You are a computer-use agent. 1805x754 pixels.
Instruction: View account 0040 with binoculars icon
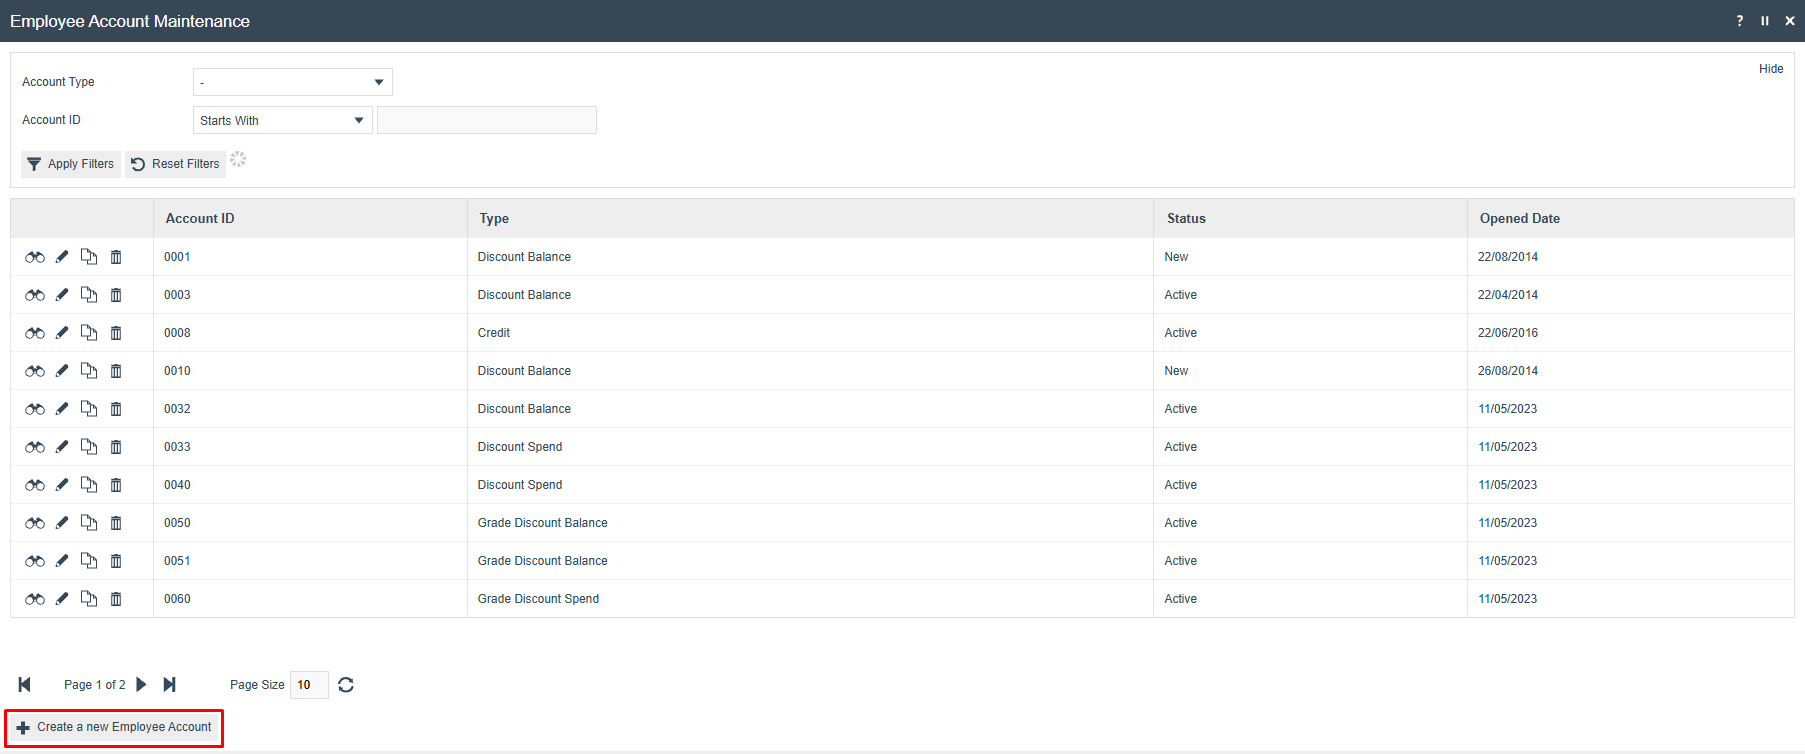[35, 485]
